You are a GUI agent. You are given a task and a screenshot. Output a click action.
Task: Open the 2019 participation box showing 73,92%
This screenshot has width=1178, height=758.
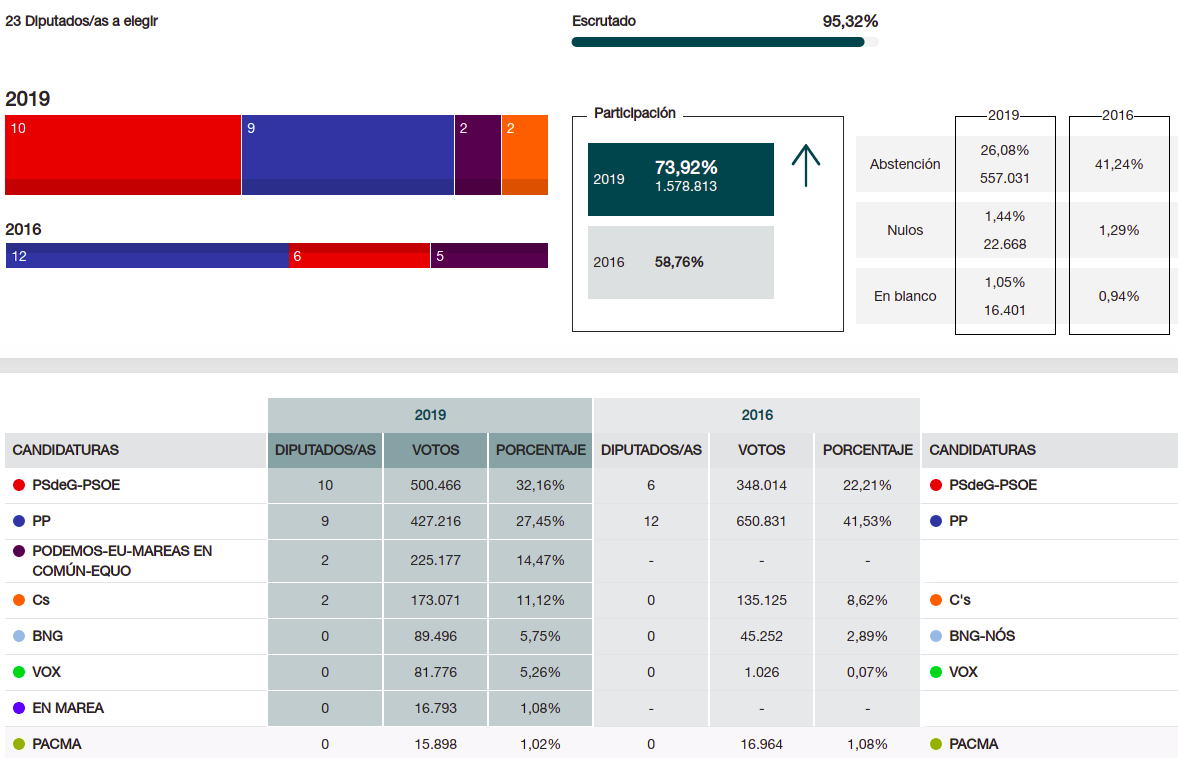(x=680, y=179)
